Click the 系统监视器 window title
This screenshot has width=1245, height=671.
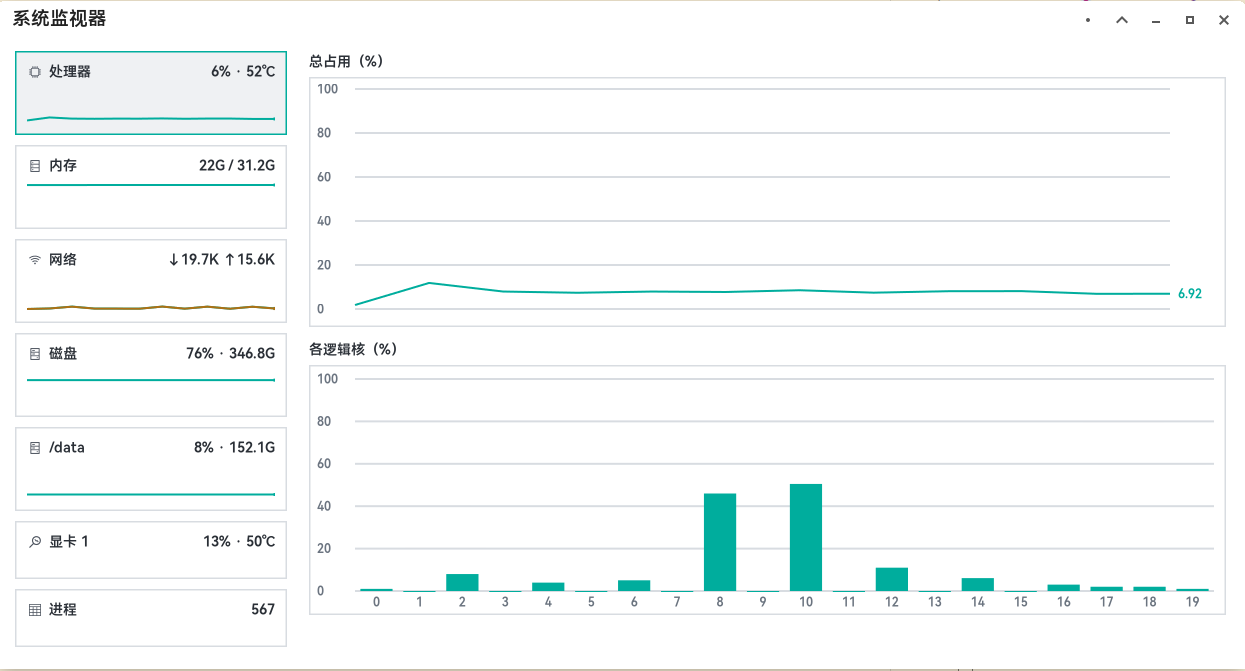(59, 19)
